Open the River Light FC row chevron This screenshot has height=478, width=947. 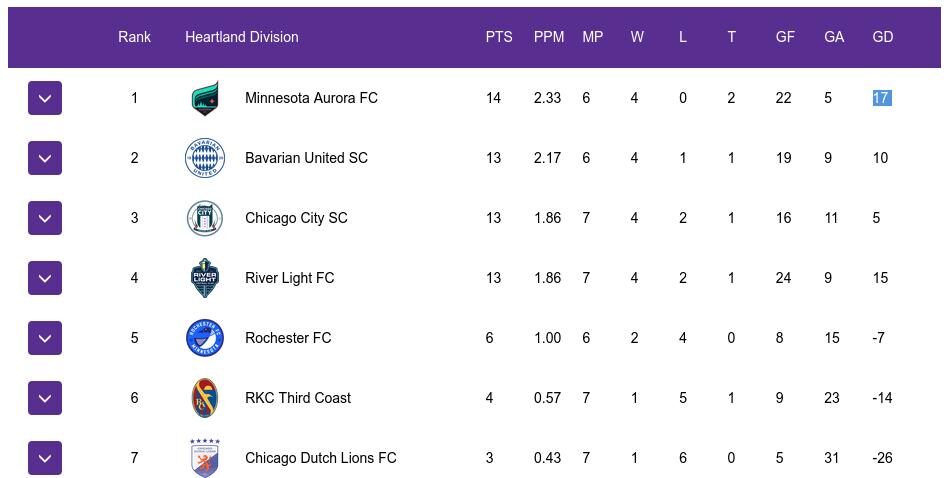pyautogui.click(x=45, y=278)
